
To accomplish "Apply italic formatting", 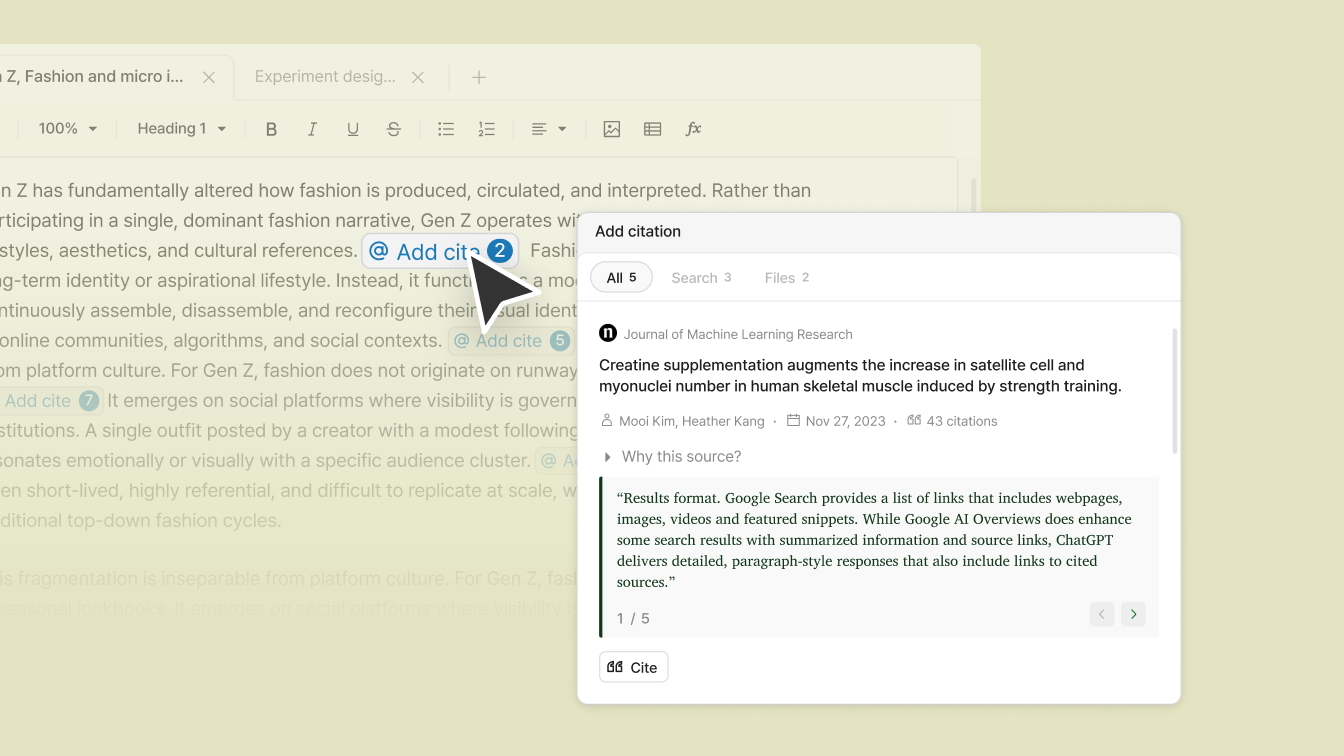I will (312, 128).
